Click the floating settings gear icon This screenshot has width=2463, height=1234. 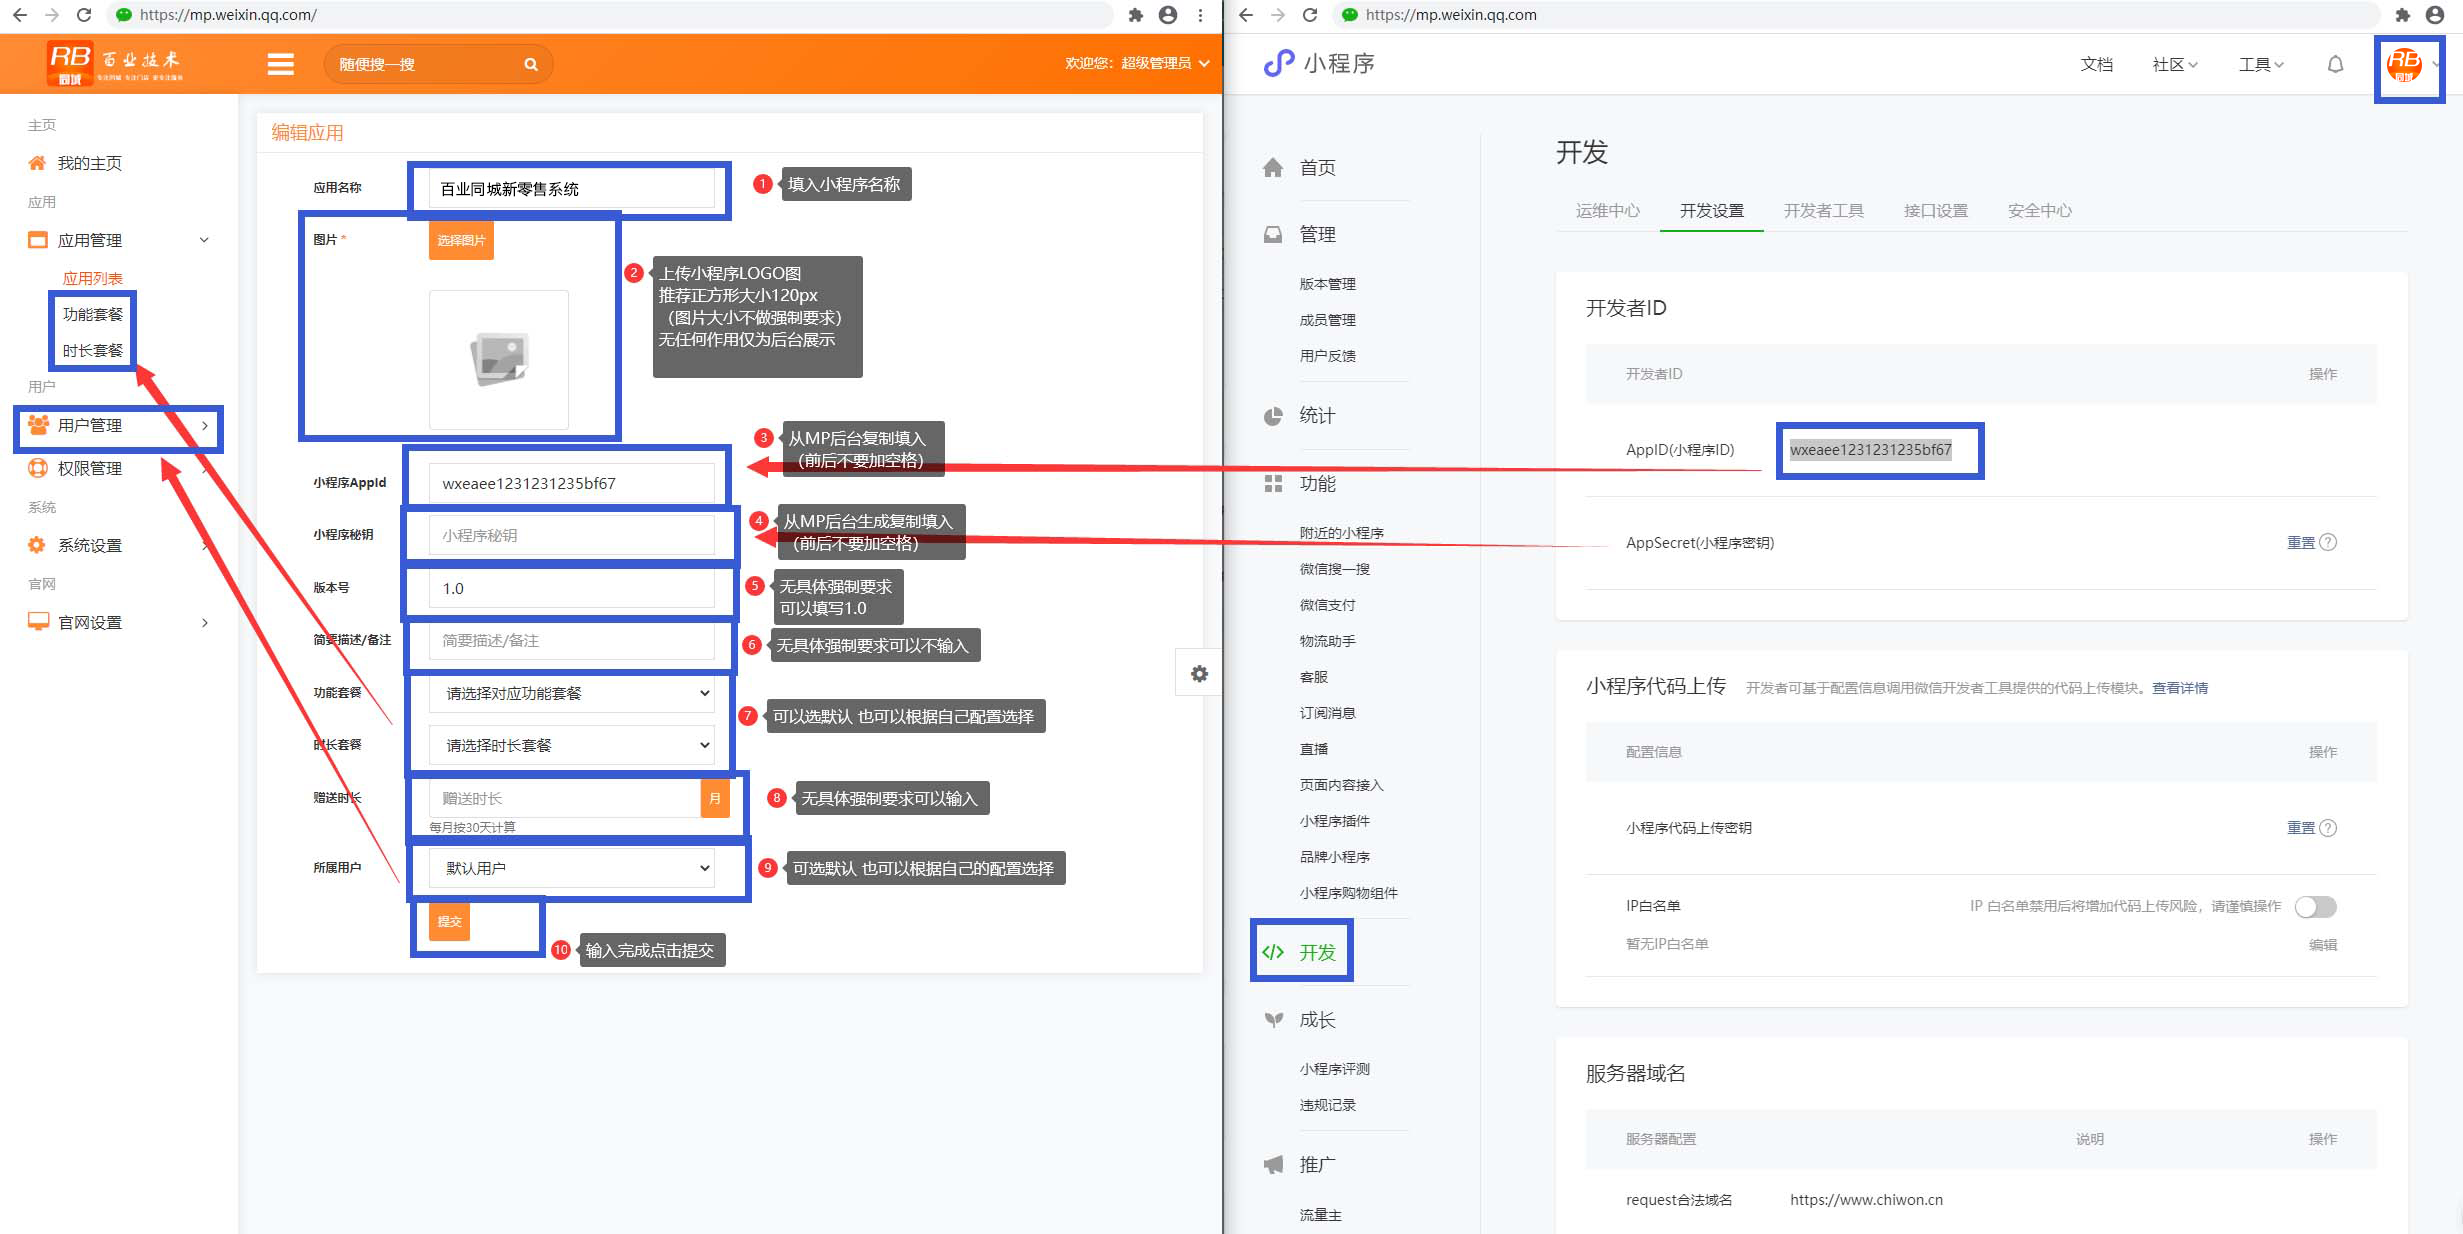point(1199,674)
